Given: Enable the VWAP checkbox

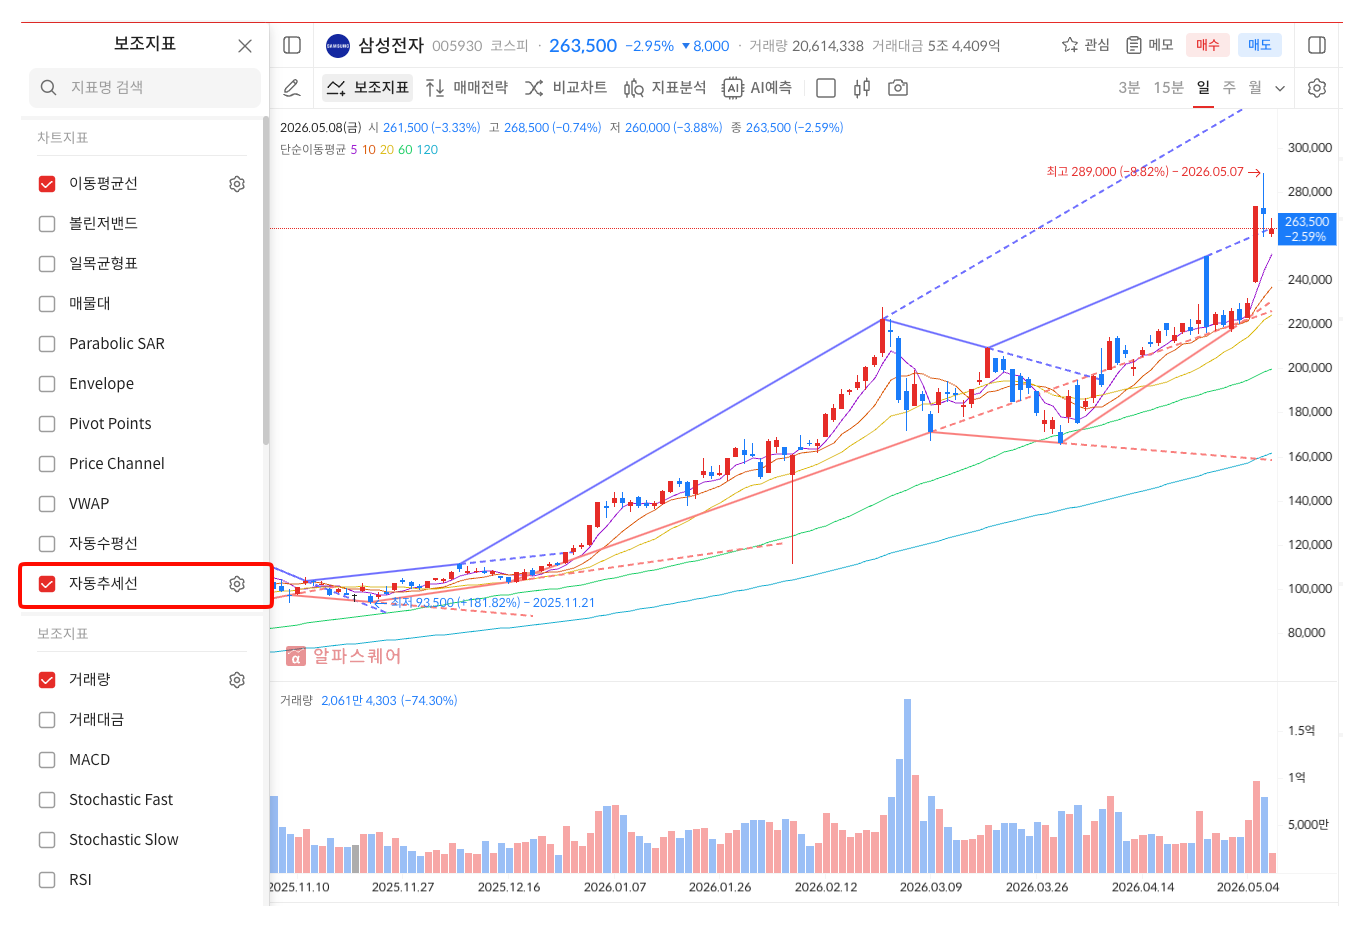Looking at the screenshot, I should (47, 504).
